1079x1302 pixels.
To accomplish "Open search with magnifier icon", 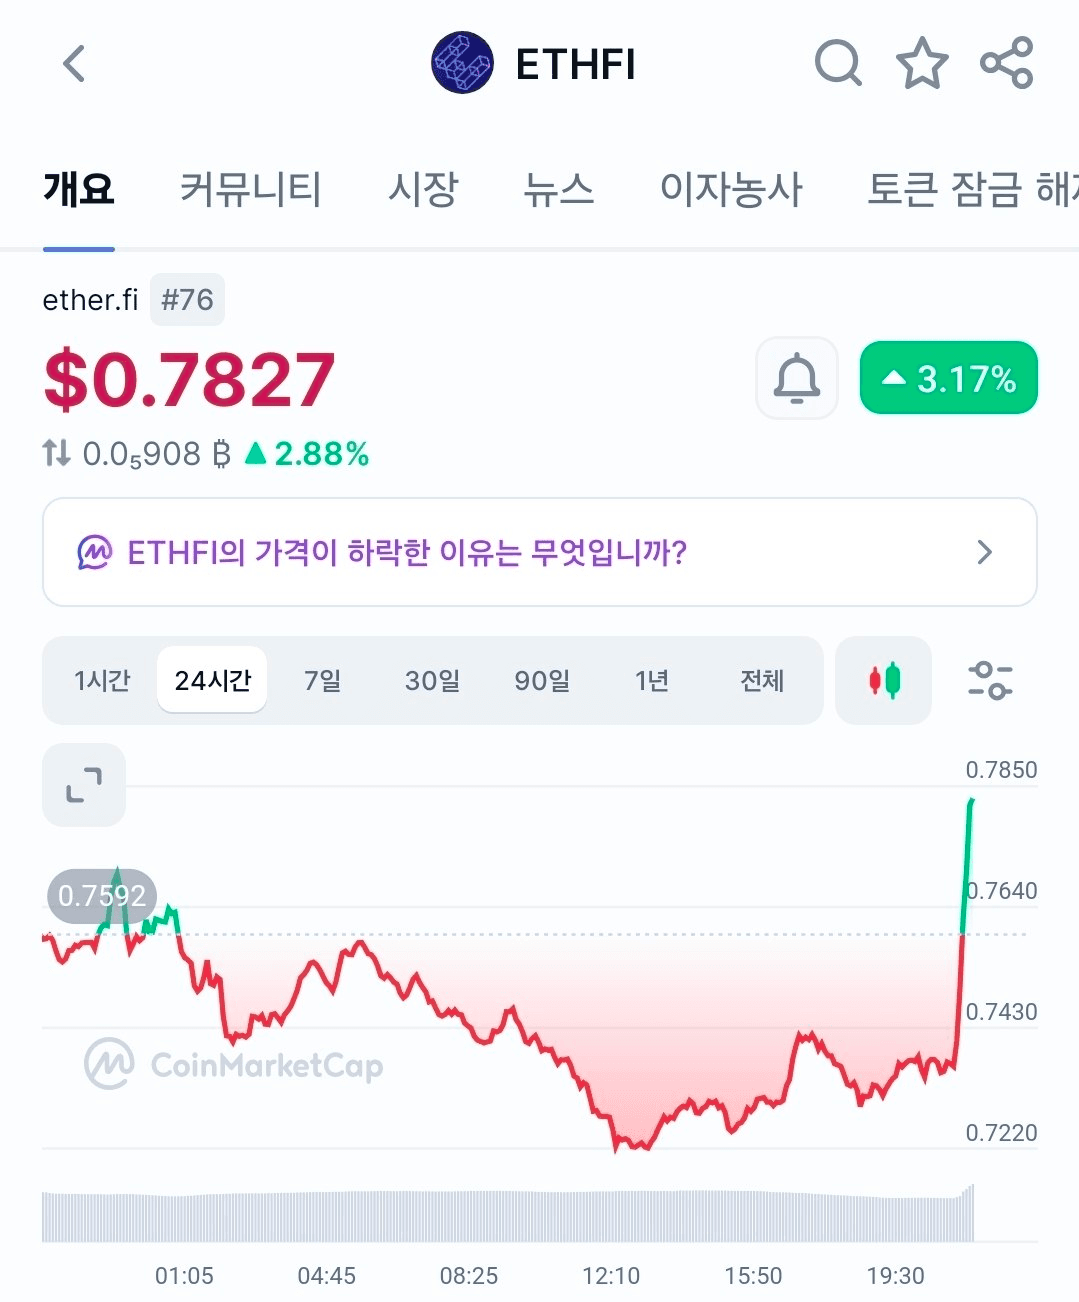I will click(838, 64).
